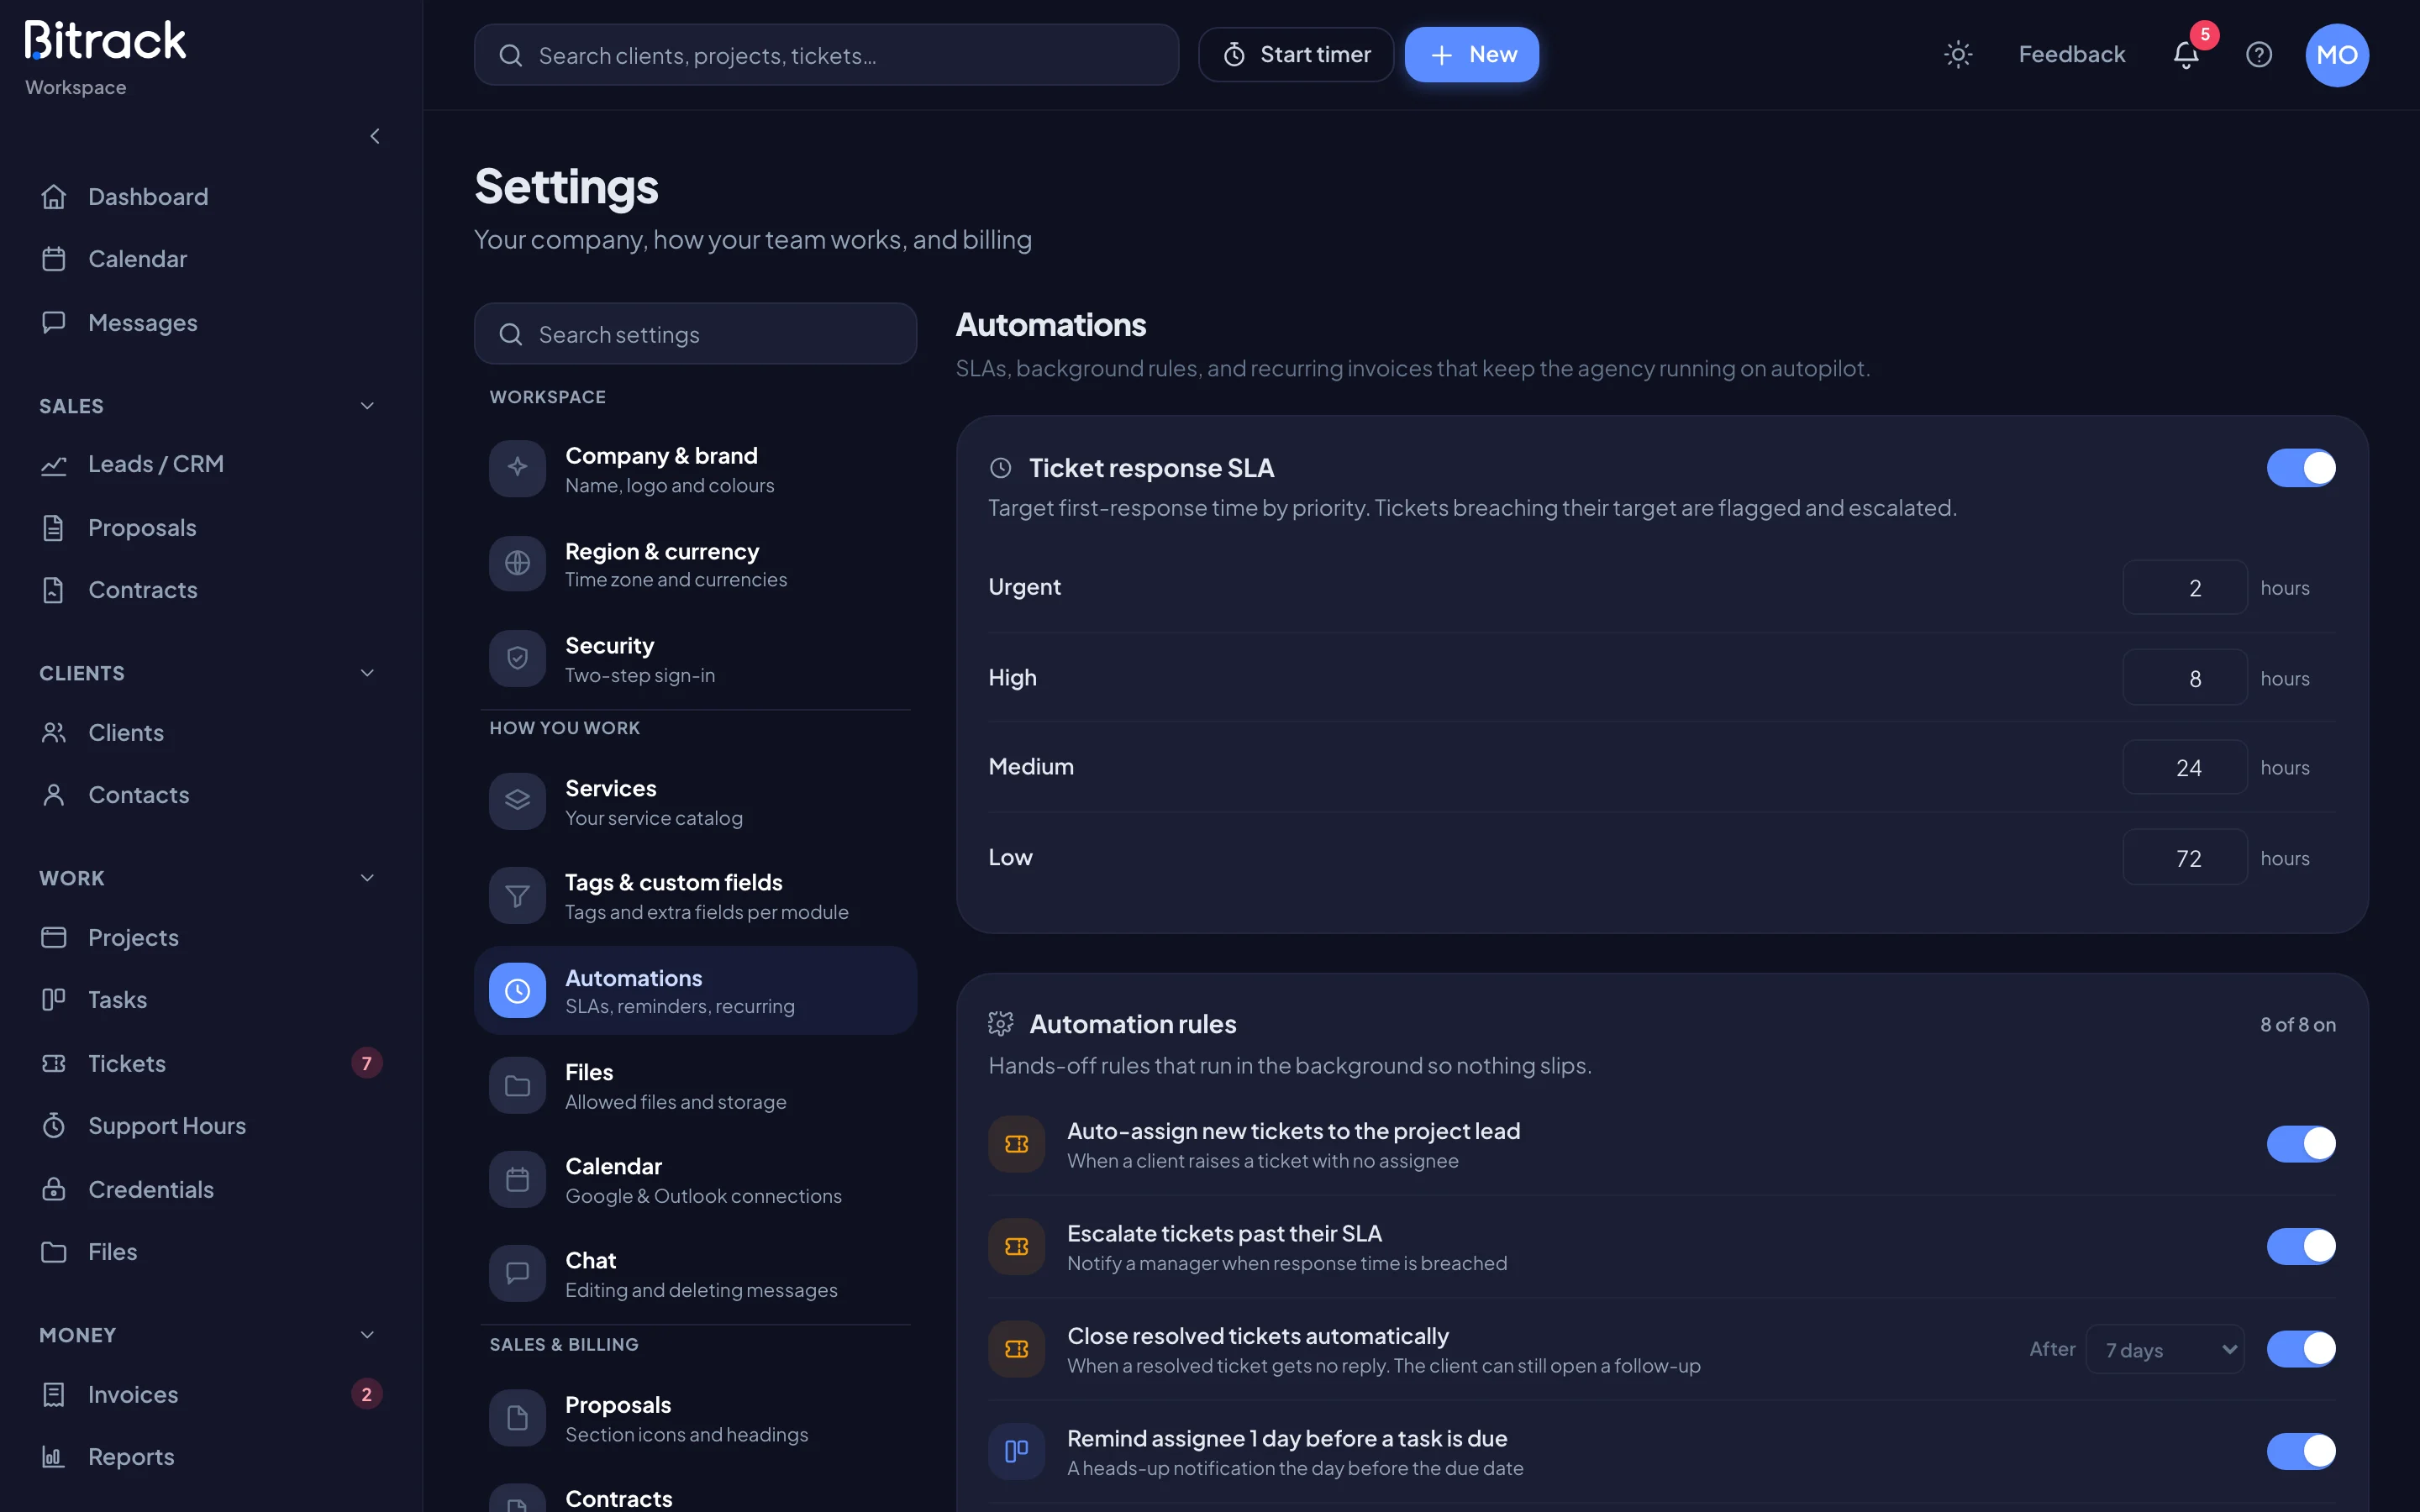Image resolution: width=2420 pixels, height=1512 pixels.
Task: Click the Support Hours stopwatch icon
Action: click(54, 1126)
